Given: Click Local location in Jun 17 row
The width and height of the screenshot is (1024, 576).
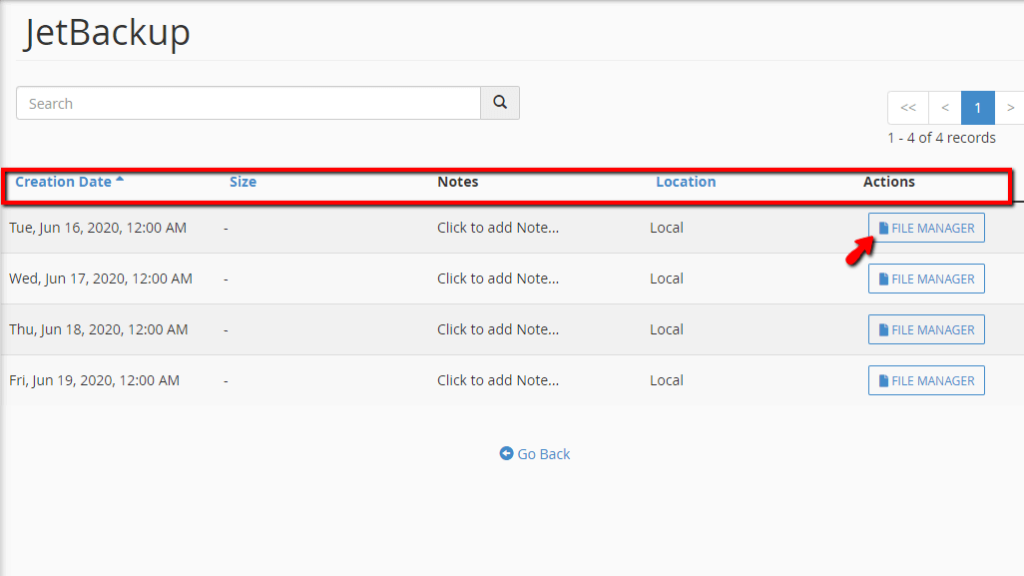Looking at the screenshot, I should coord(666,279).
